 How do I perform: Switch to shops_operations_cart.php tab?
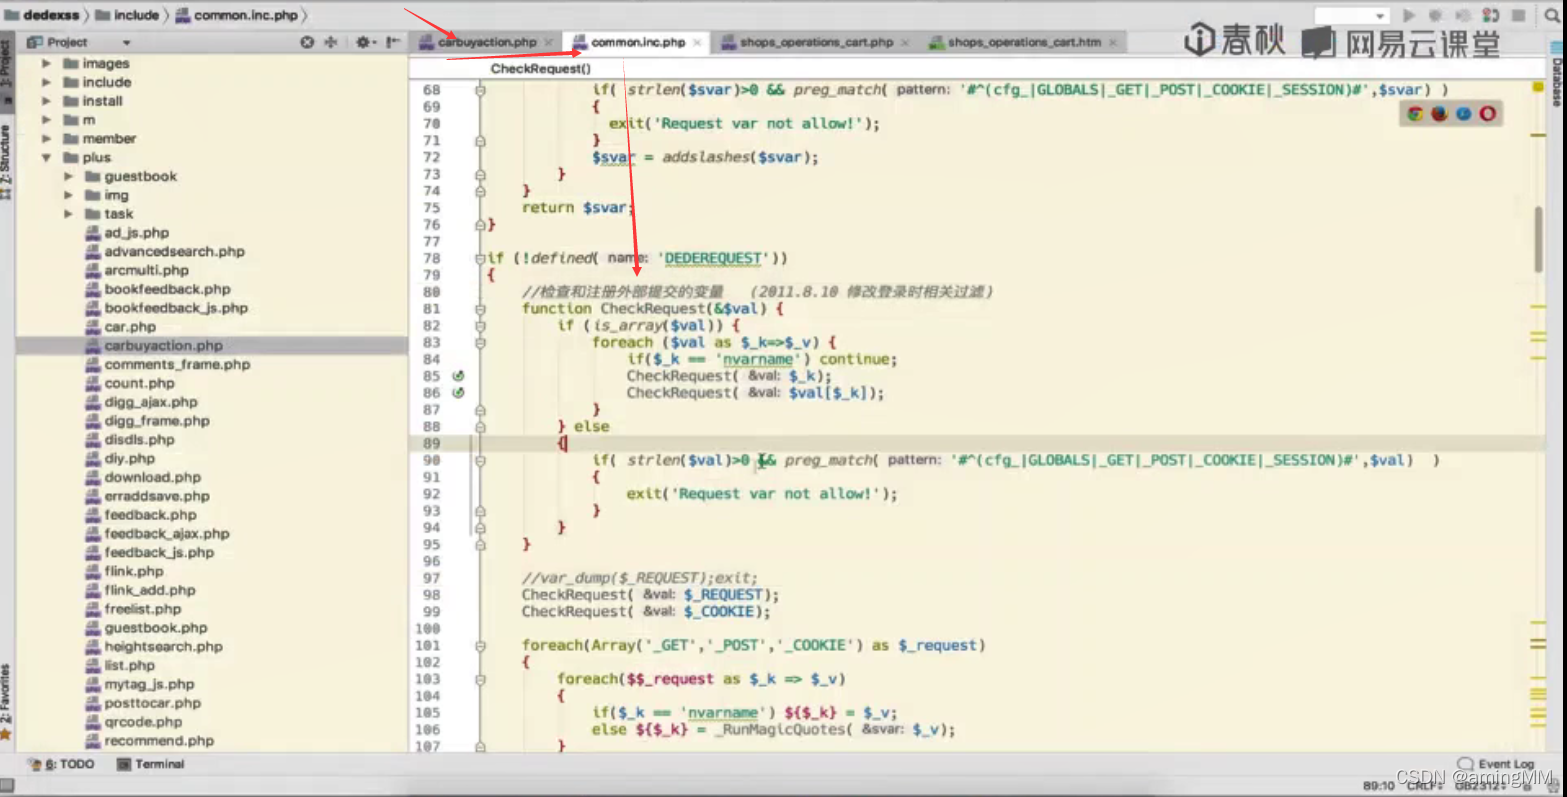pyautogui.click(x=816, y=42)
